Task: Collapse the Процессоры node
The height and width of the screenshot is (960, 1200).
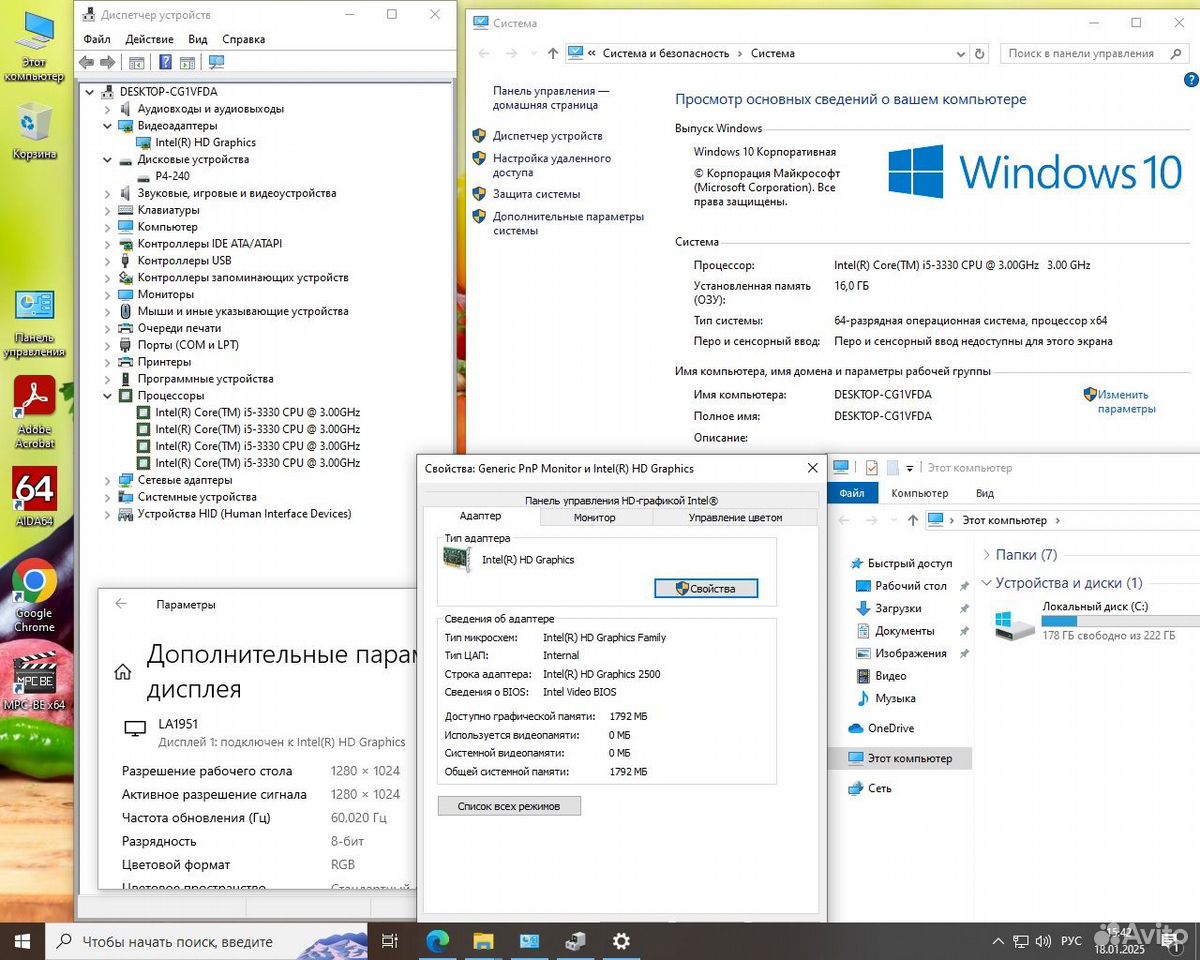Action: (x=108, y=395)
